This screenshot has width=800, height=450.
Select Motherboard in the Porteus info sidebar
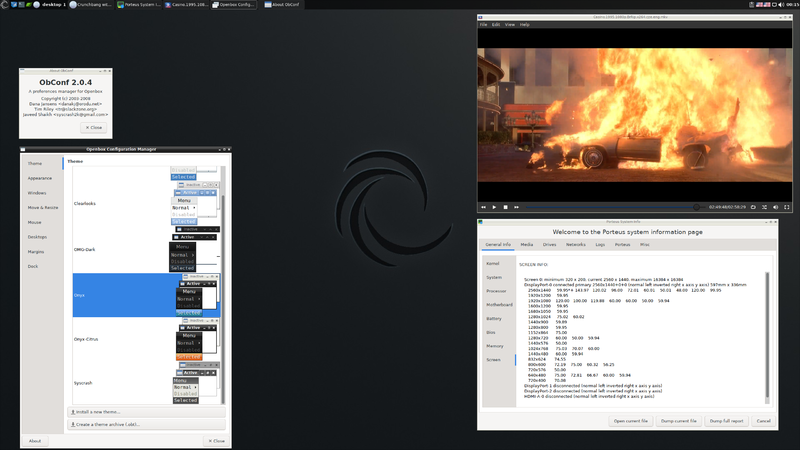(x=499, y=305)
